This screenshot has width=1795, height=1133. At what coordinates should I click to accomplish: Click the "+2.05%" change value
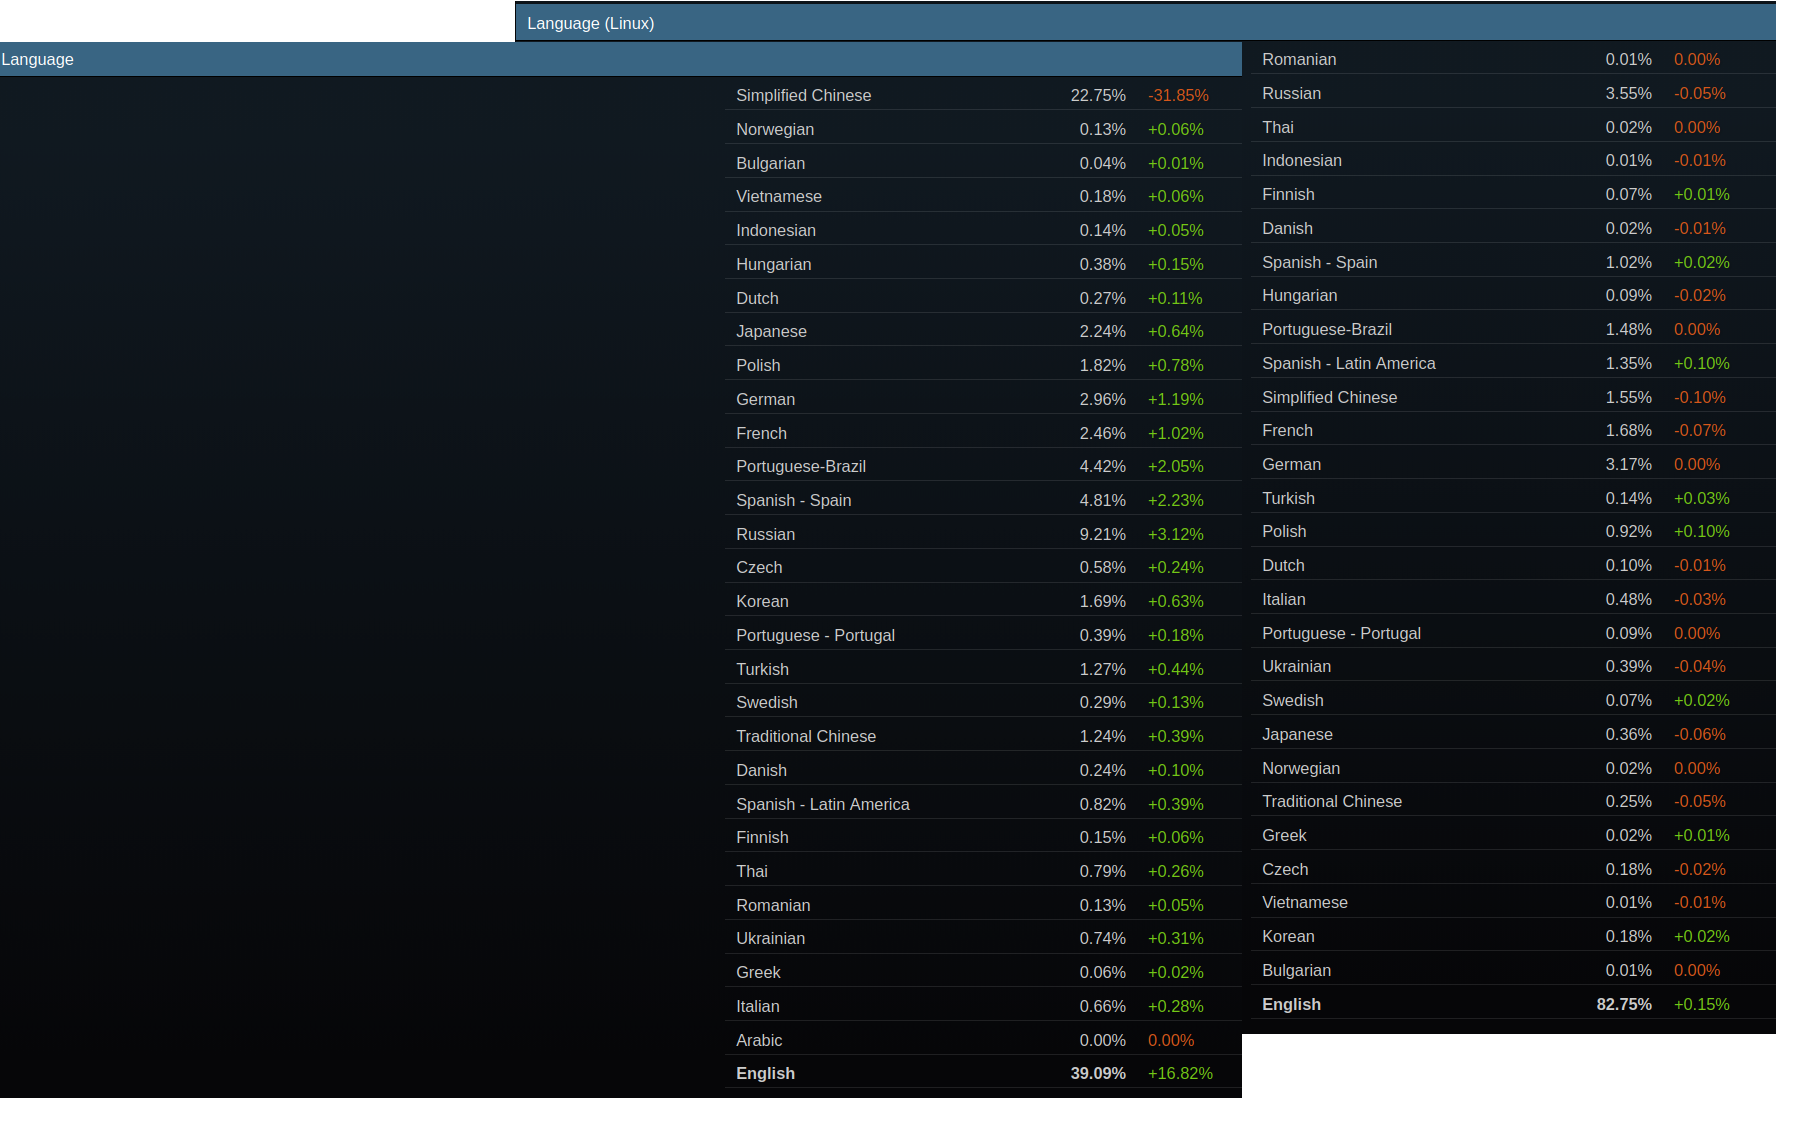[x=1176, y=466]
